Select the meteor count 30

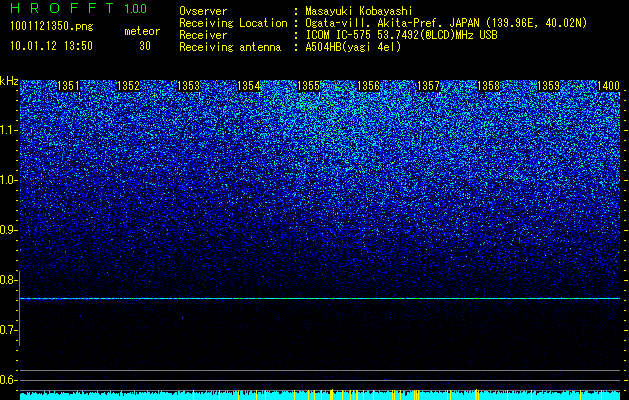145,46
